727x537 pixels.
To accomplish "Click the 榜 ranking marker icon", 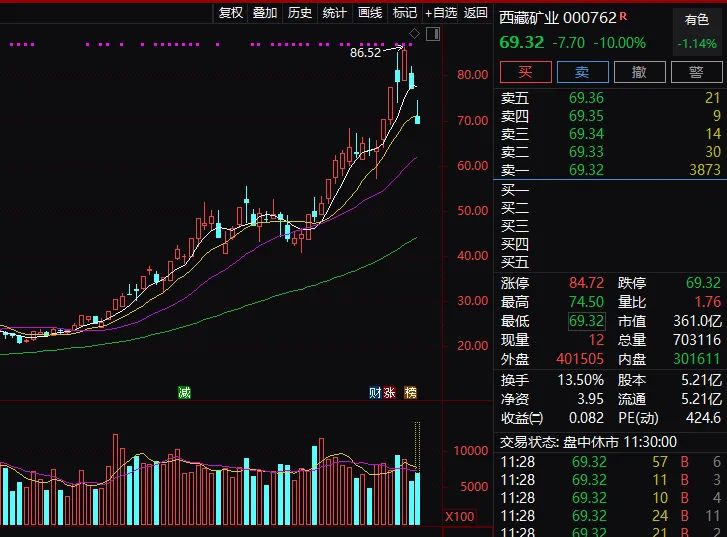I will (x=410, y=393).
